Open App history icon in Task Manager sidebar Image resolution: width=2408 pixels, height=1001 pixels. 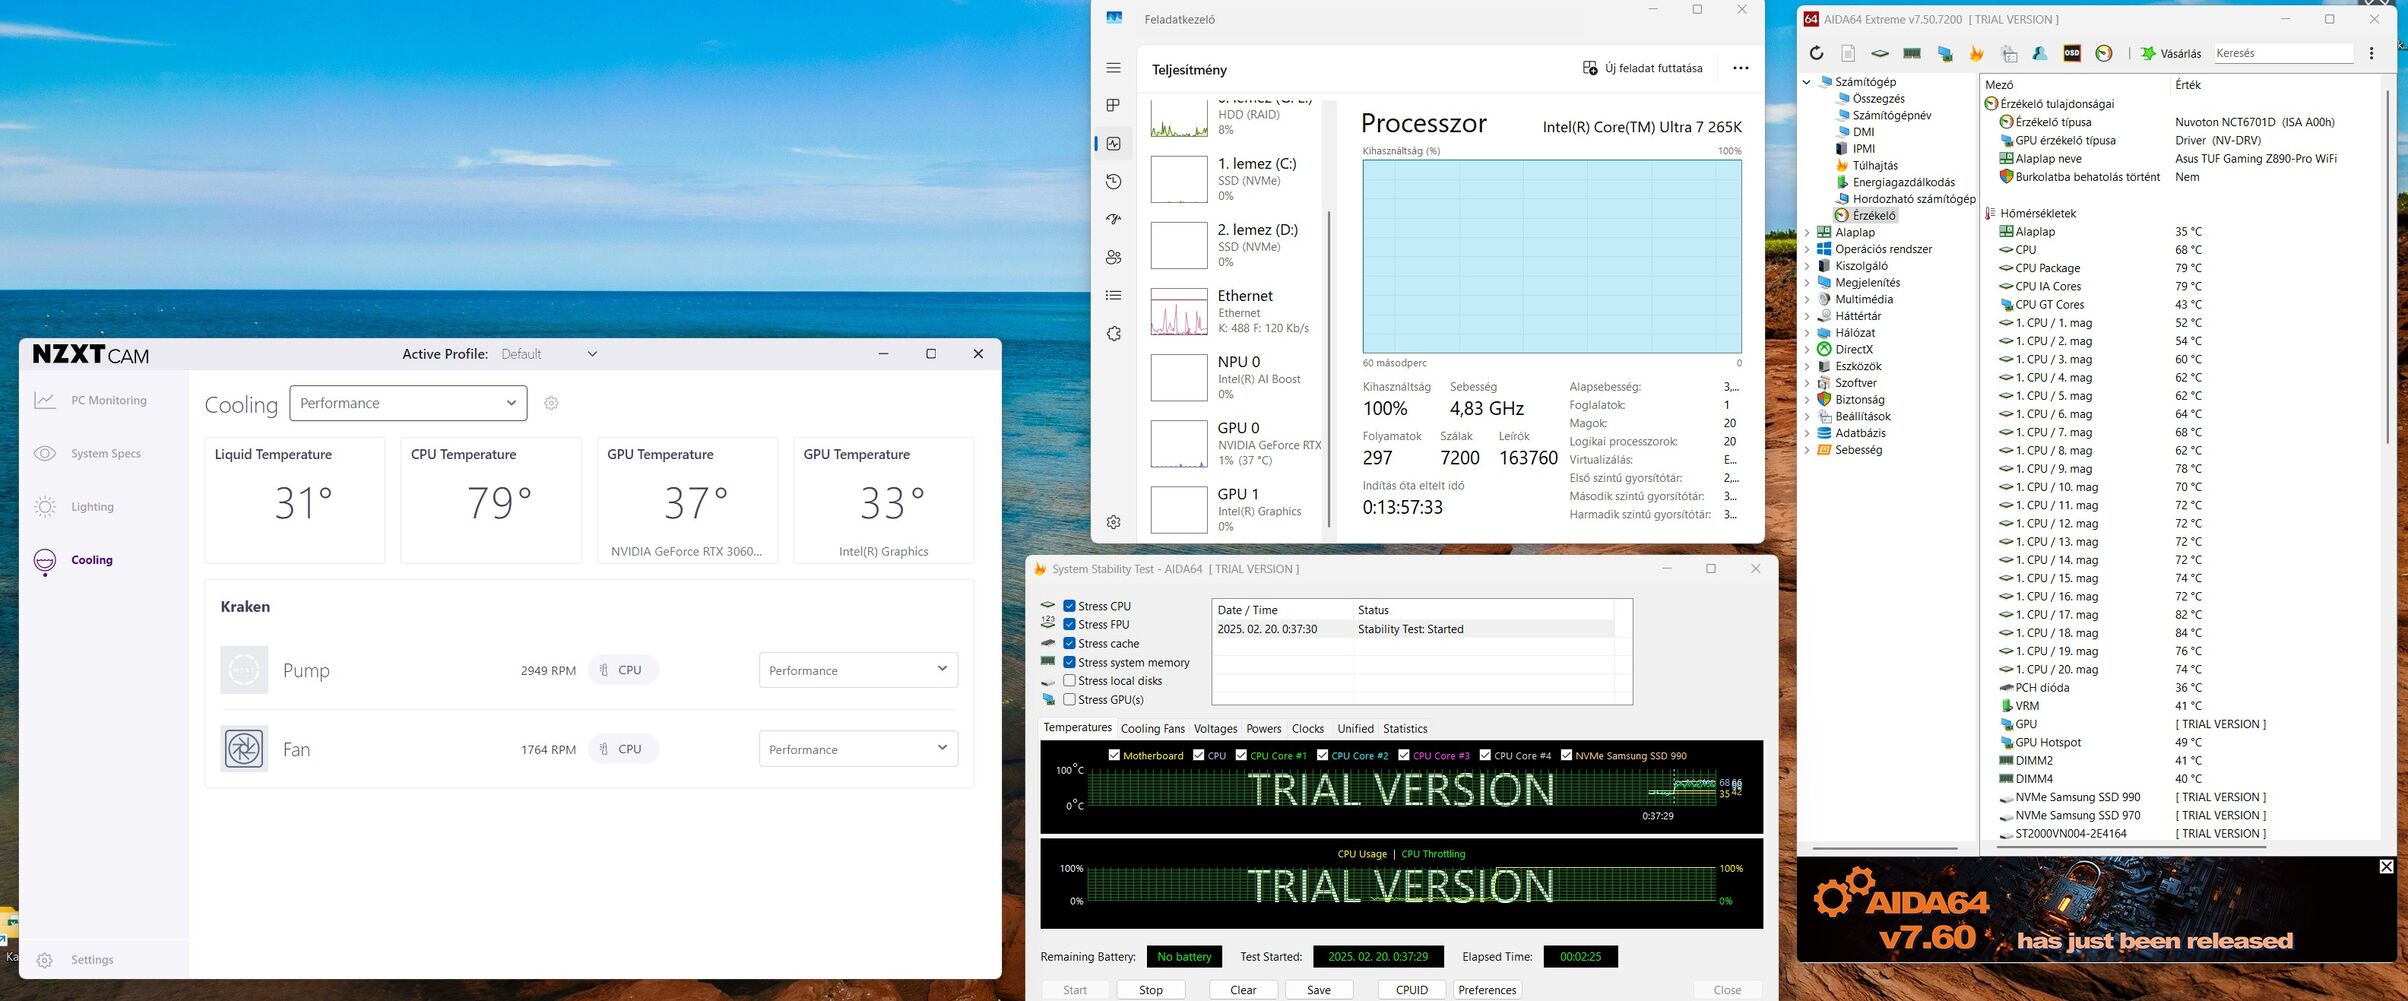(x=1114, y=182)
